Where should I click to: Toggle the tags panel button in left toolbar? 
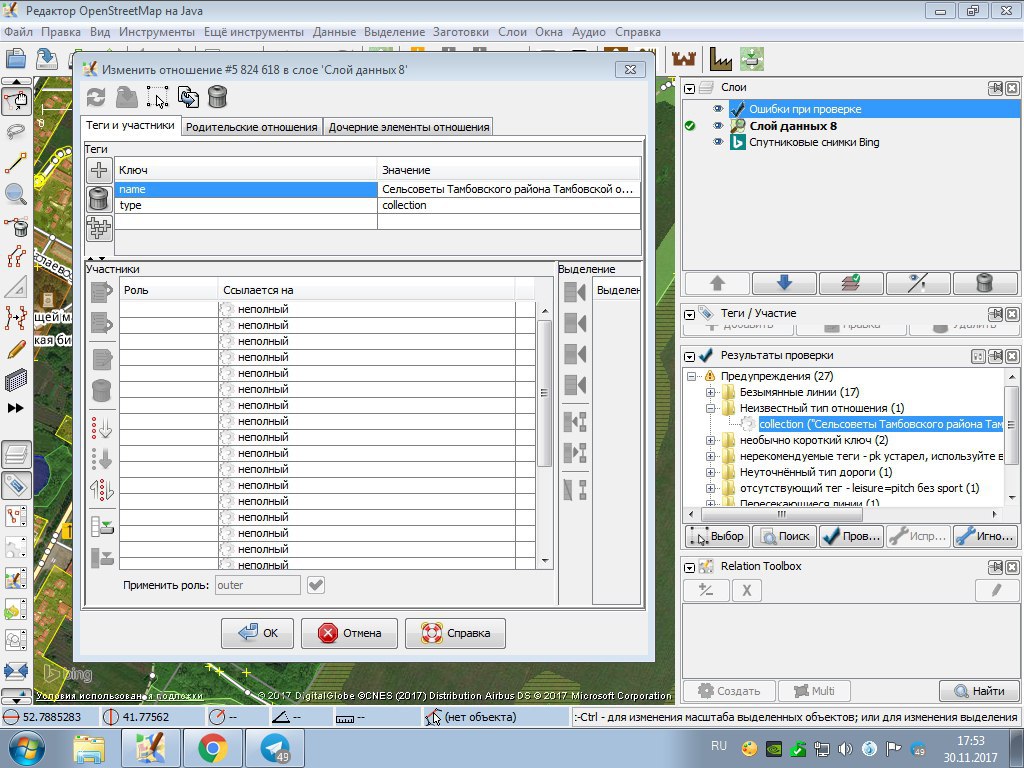[x=16, y=485]
